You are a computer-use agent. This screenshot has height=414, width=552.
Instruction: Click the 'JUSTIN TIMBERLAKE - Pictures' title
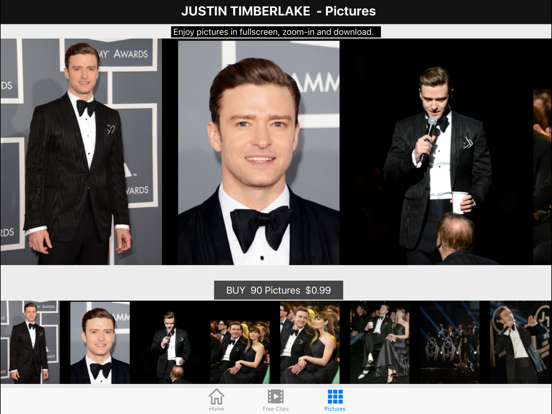point(278,11)
